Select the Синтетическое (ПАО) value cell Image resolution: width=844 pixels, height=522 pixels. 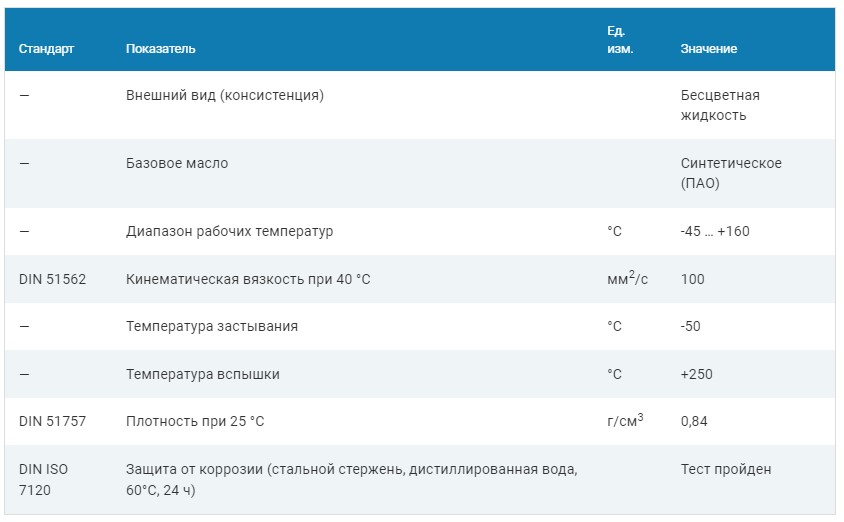[731, 173]
